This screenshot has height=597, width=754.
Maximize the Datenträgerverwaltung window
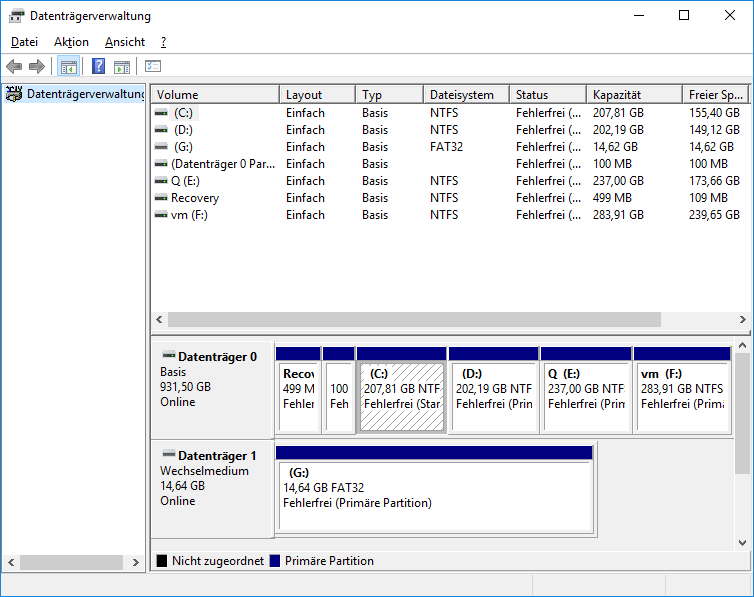click(x=684, y=15)
